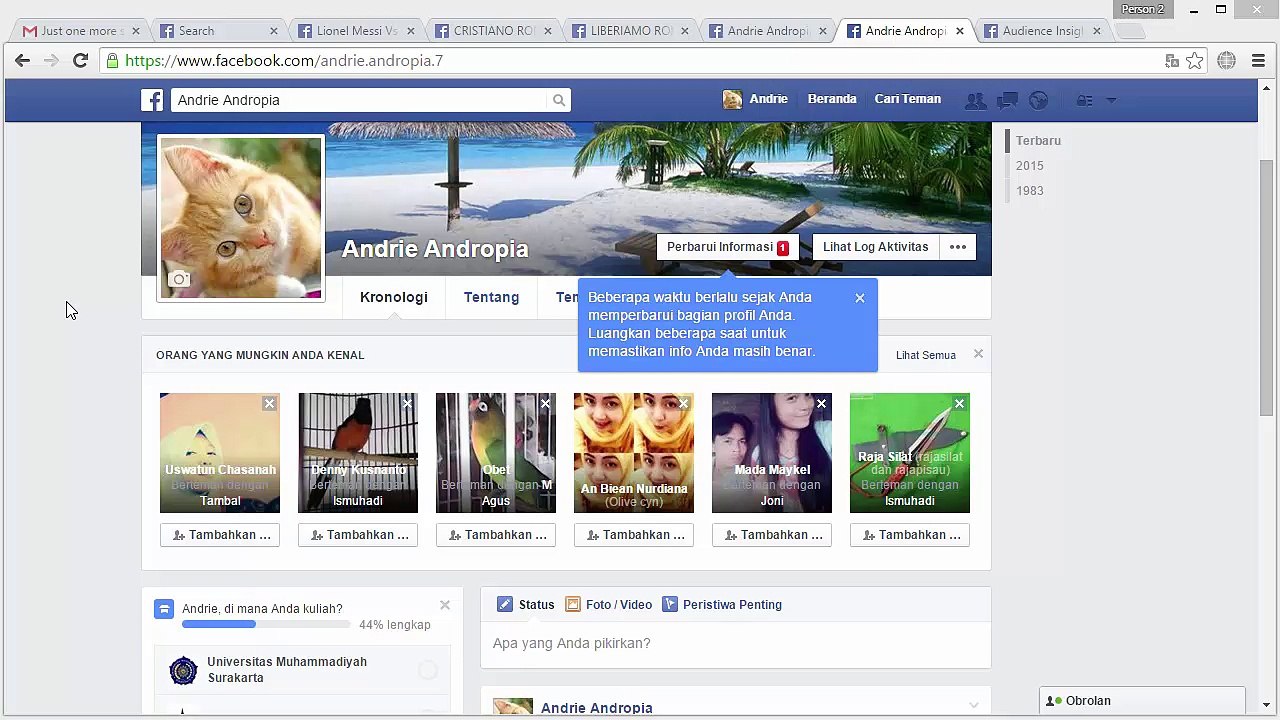The image size is (1280, 720).
Task: Click page vertical scrollbar thumb
Action: tap(1267, 288)
